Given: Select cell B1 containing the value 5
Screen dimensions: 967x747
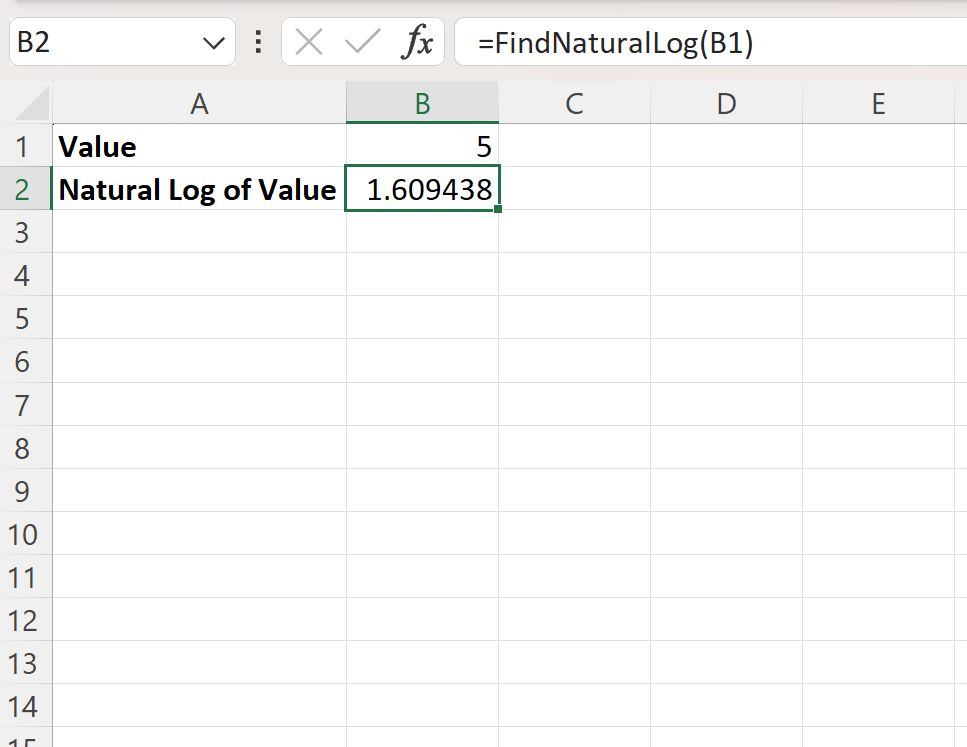Looking at the screenshot, I should point(421,146).
